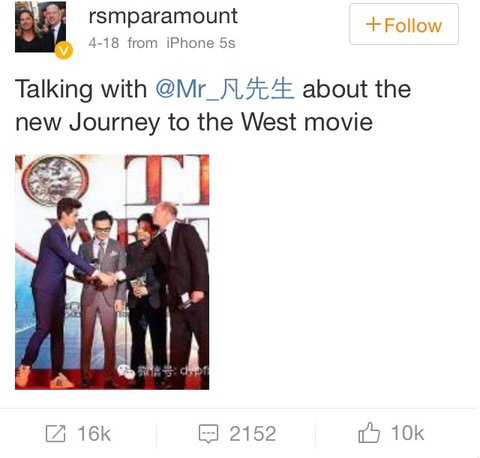480x458 pixels.
Task: Open the 2152 comments count
Action: point(253,433)
